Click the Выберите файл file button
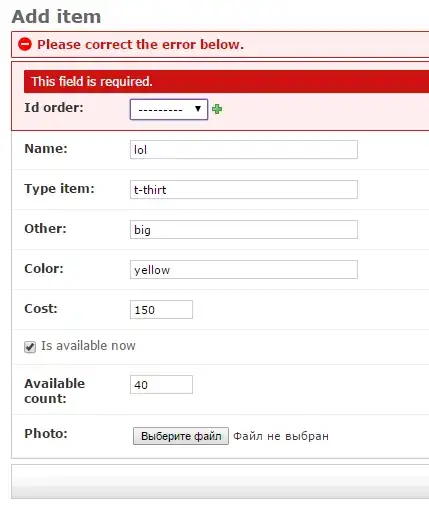This screenshot has height=509, width=429. (181, 436)
